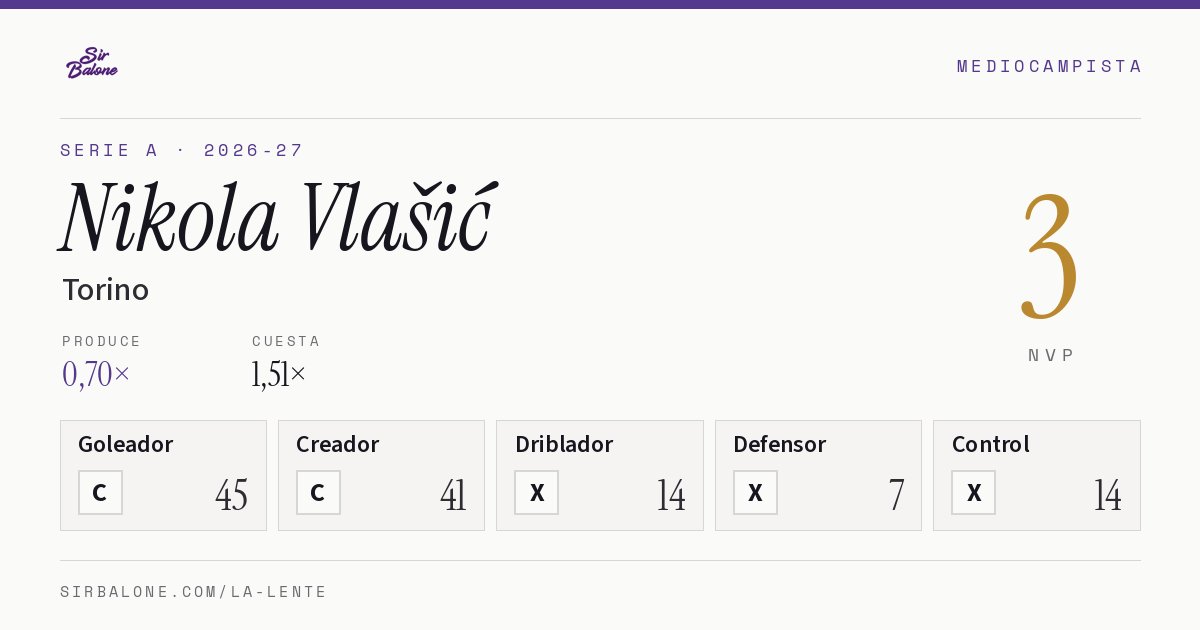Viewport: 1200px width, 630px height.
Task: Click the large gold NVP number 3
Action: pos(1050,257)
